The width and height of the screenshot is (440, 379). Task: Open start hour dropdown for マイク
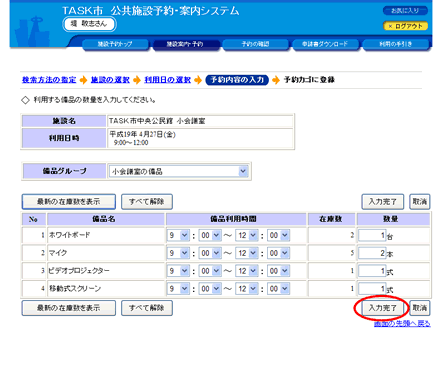coord(178,253)
